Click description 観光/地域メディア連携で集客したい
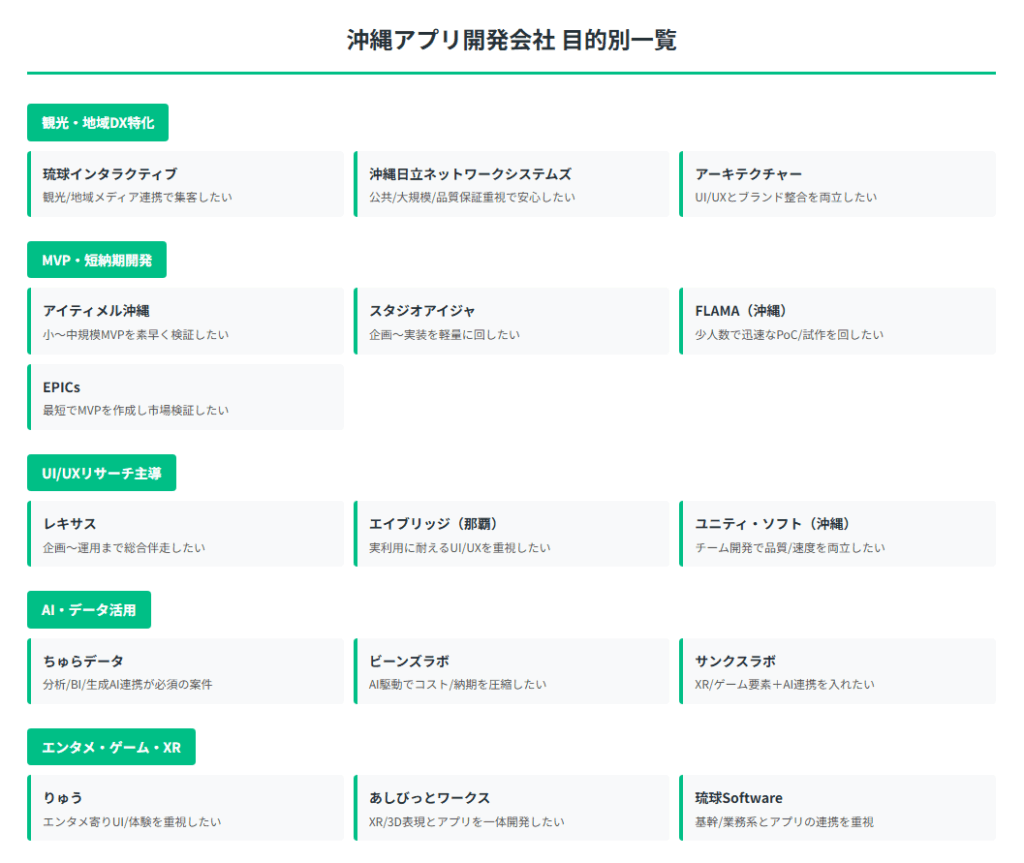 [137, 197]
